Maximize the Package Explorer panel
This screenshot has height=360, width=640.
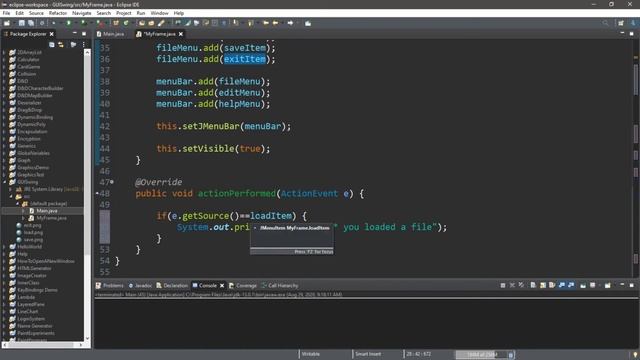84,33
